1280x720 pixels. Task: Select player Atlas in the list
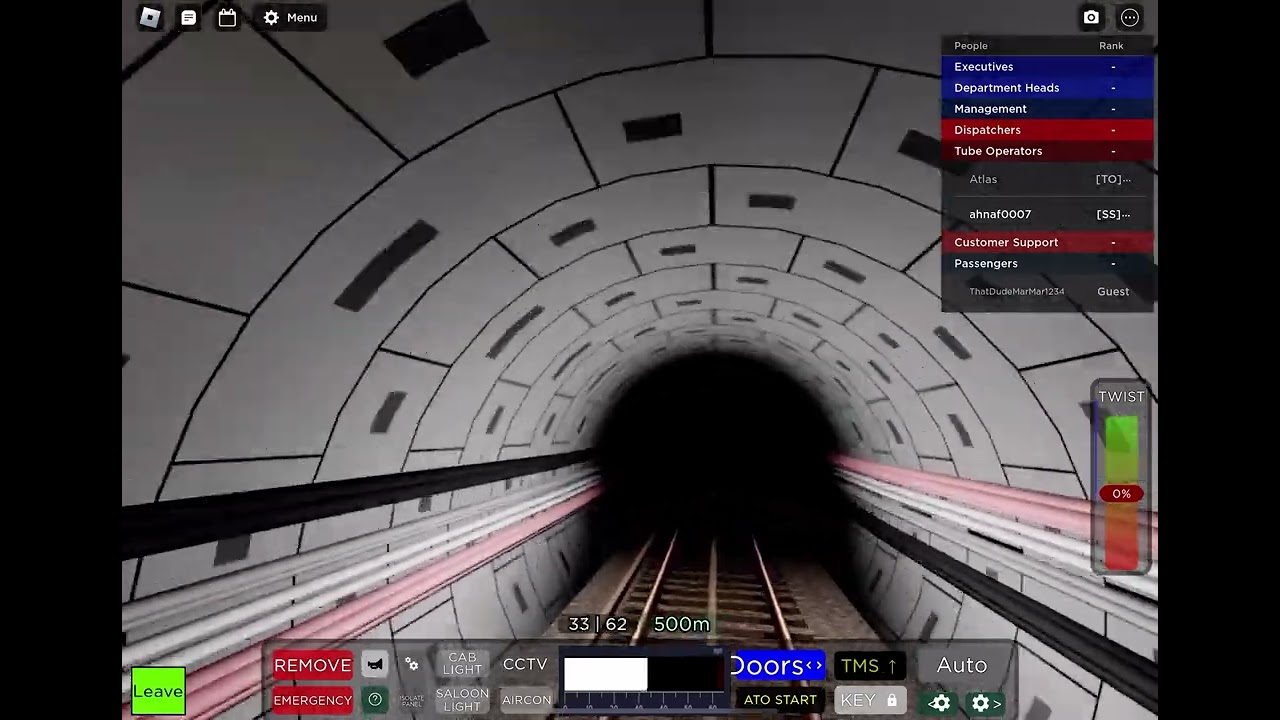click(1047, 179)
